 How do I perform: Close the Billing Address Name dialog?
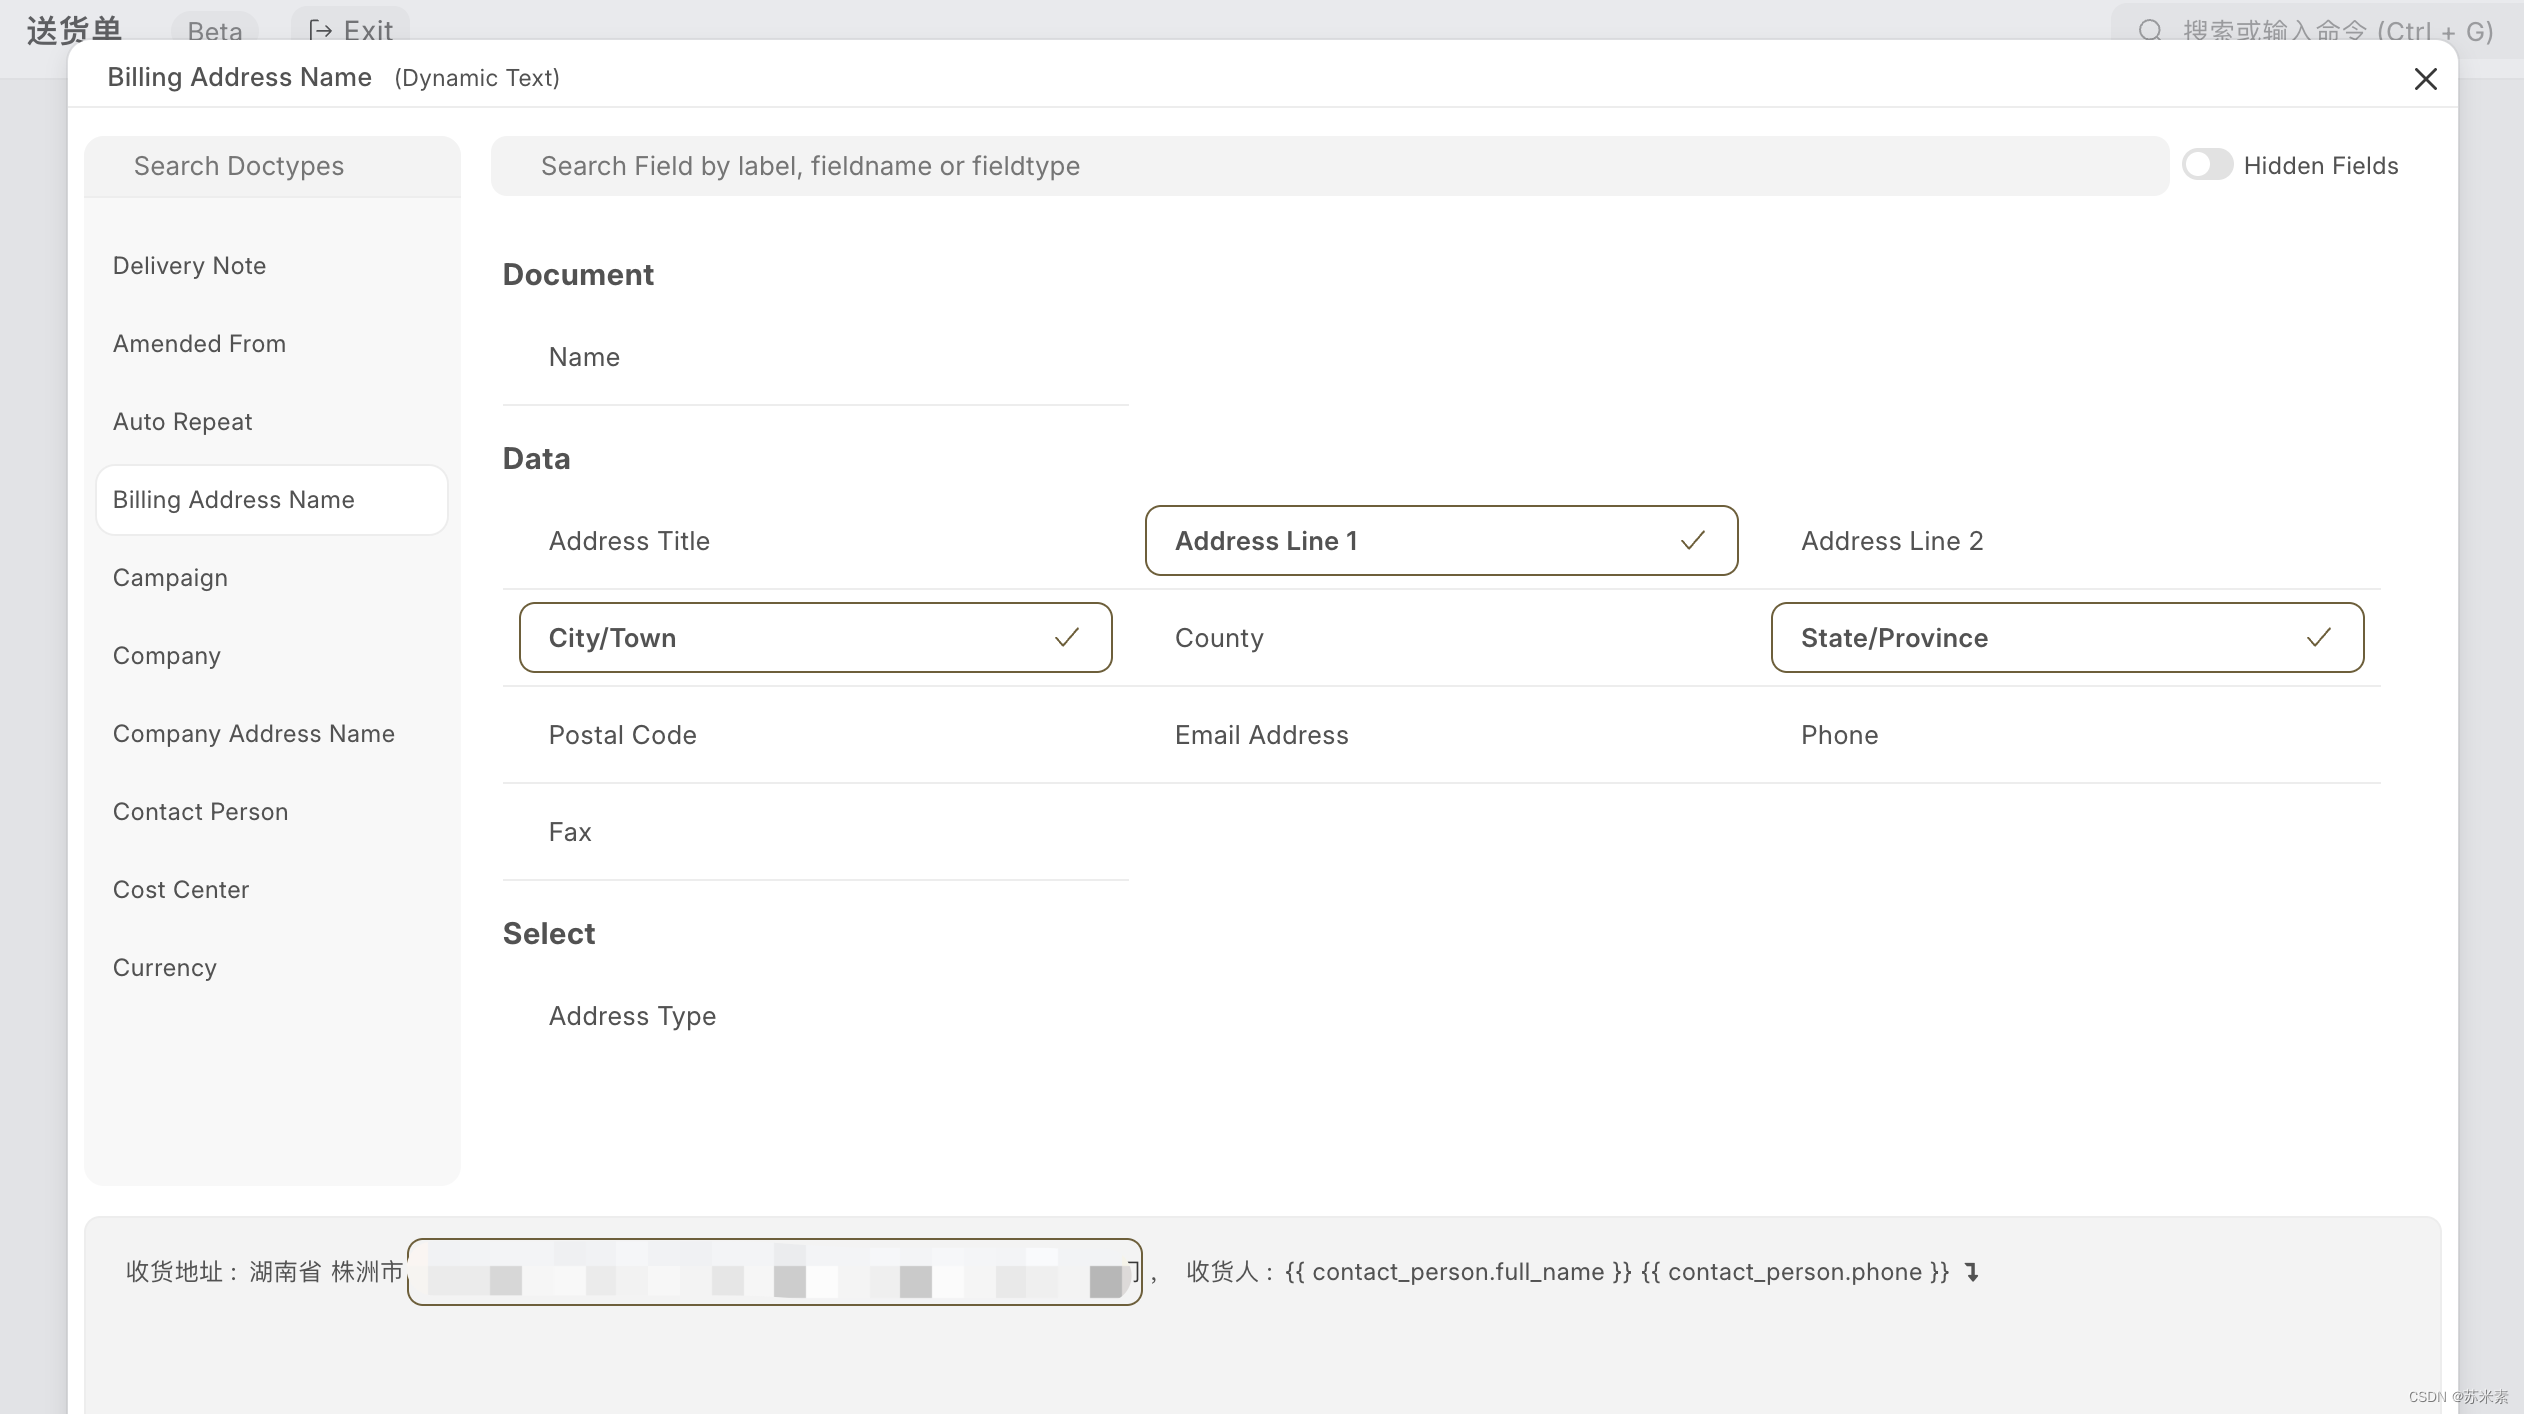point(2425,79)
